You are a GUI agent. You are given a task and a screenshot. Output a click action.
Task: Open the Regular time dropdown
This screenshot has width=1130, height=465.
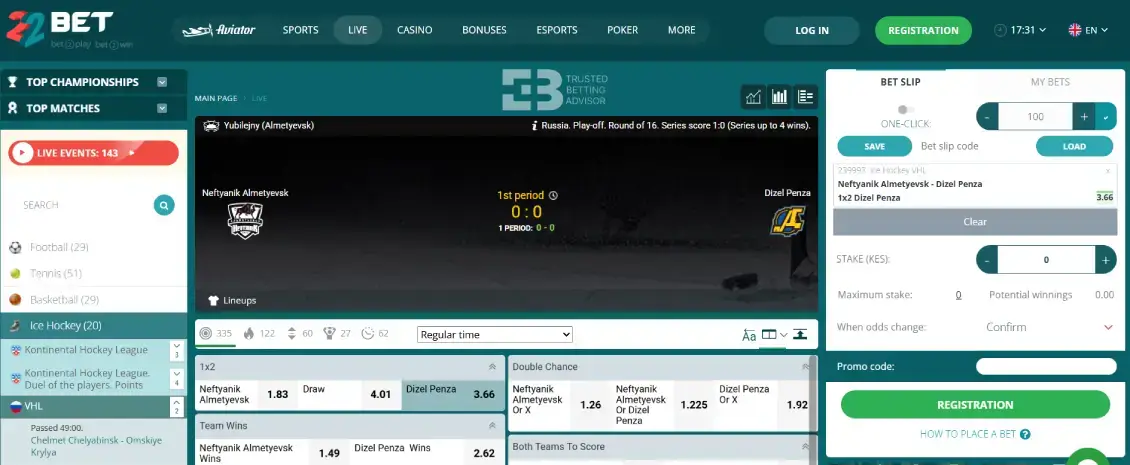pos(494,335)
